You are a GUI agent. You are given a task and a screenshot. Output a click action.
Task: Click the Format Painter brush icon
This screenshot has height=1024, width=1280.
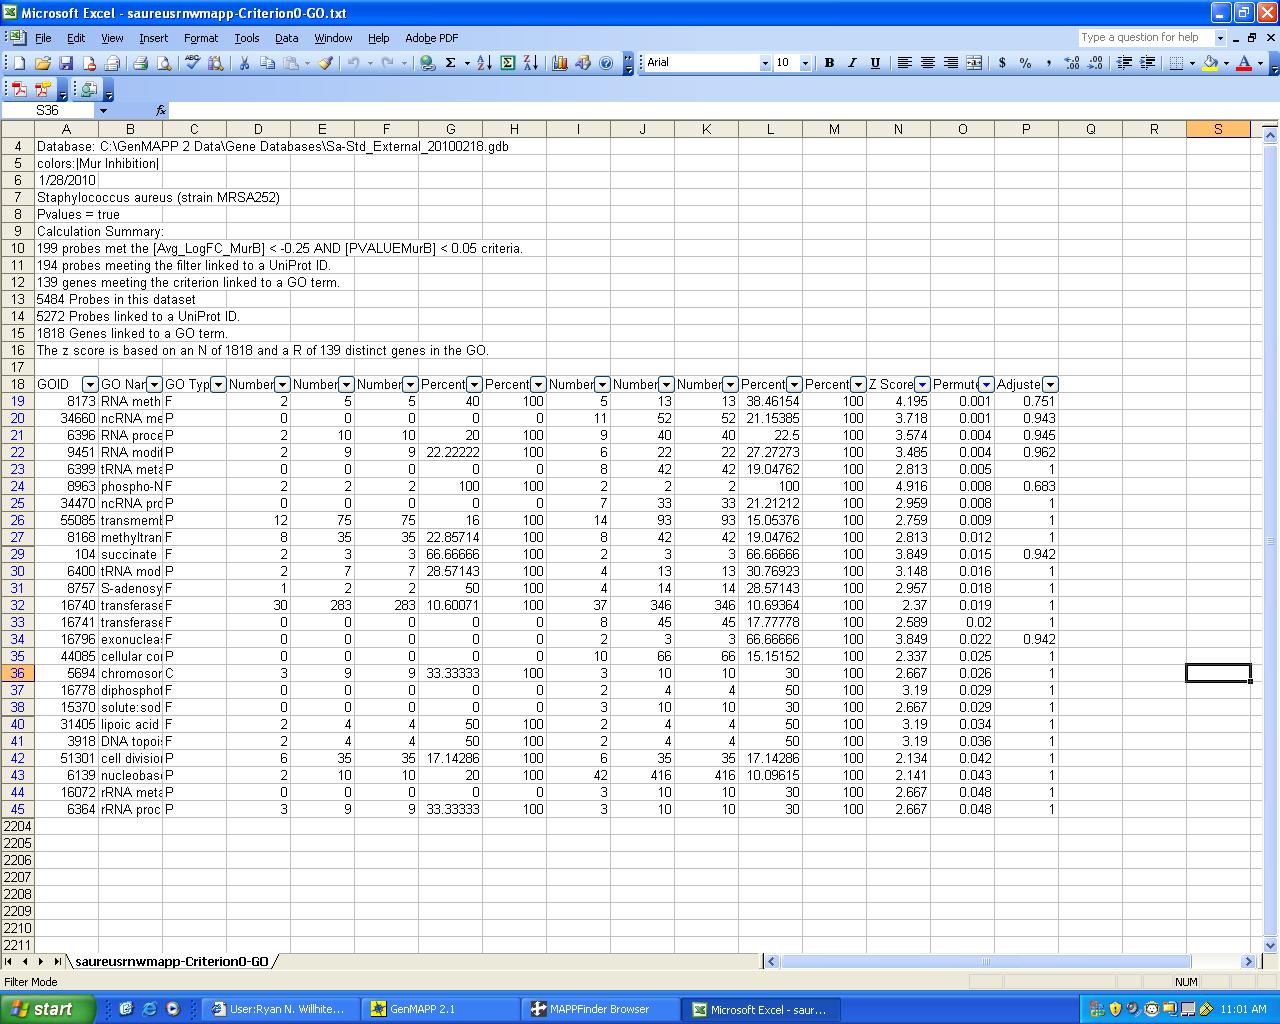point(325,63)
